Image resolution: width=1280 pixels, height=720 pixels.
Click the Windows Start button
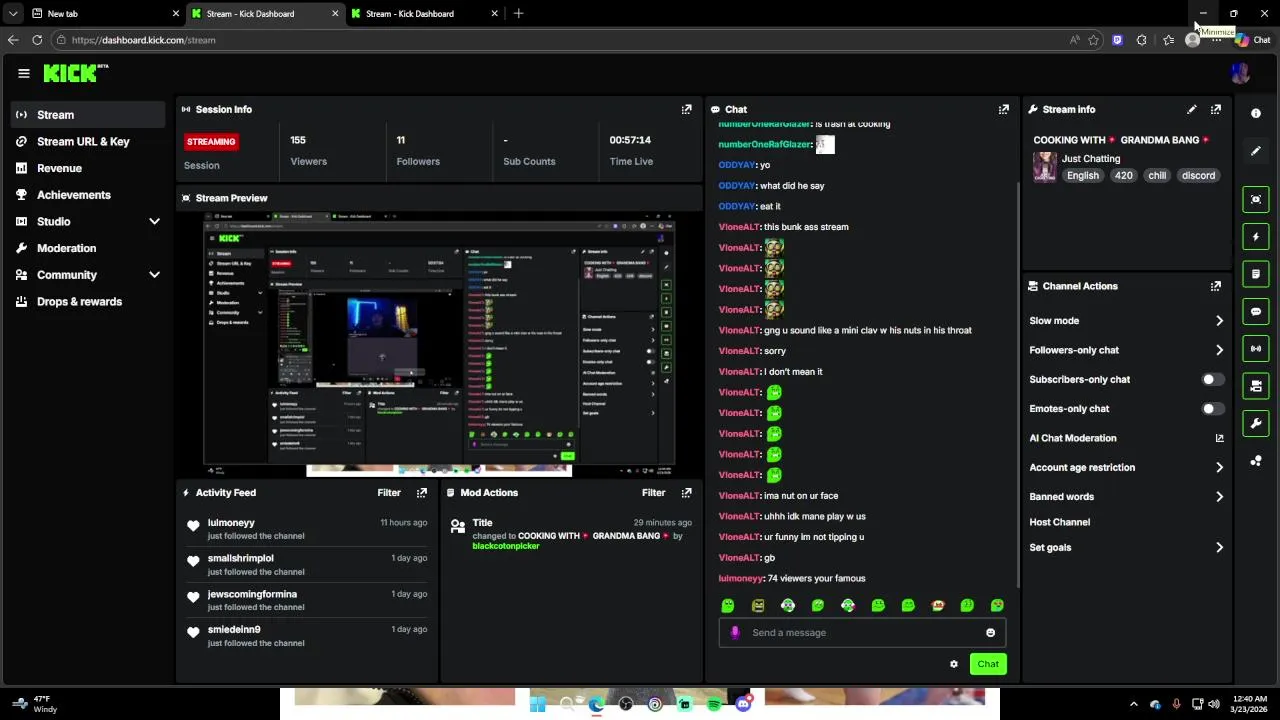pos(537,704)
